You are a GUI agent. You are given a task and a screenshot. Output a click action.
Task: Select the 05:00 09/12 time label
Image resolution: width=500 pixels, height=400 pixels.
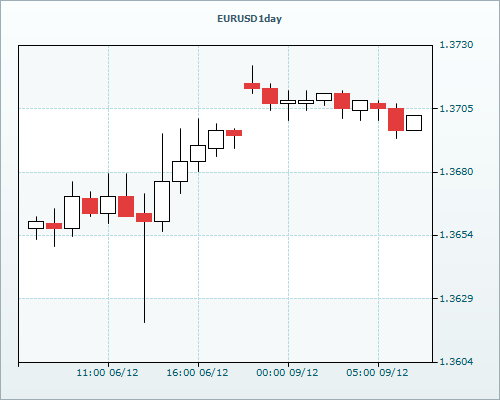click(x=377, y=372)
